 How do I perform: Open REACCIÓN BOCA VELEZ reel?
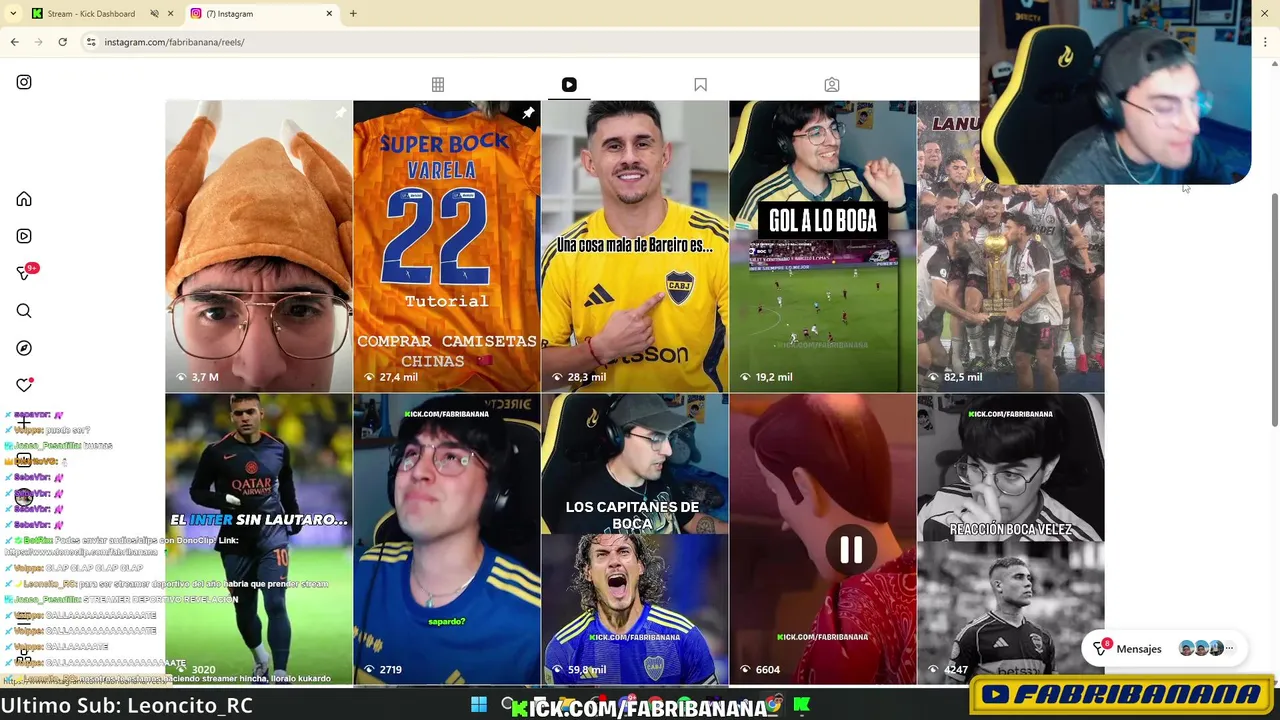1011,539
